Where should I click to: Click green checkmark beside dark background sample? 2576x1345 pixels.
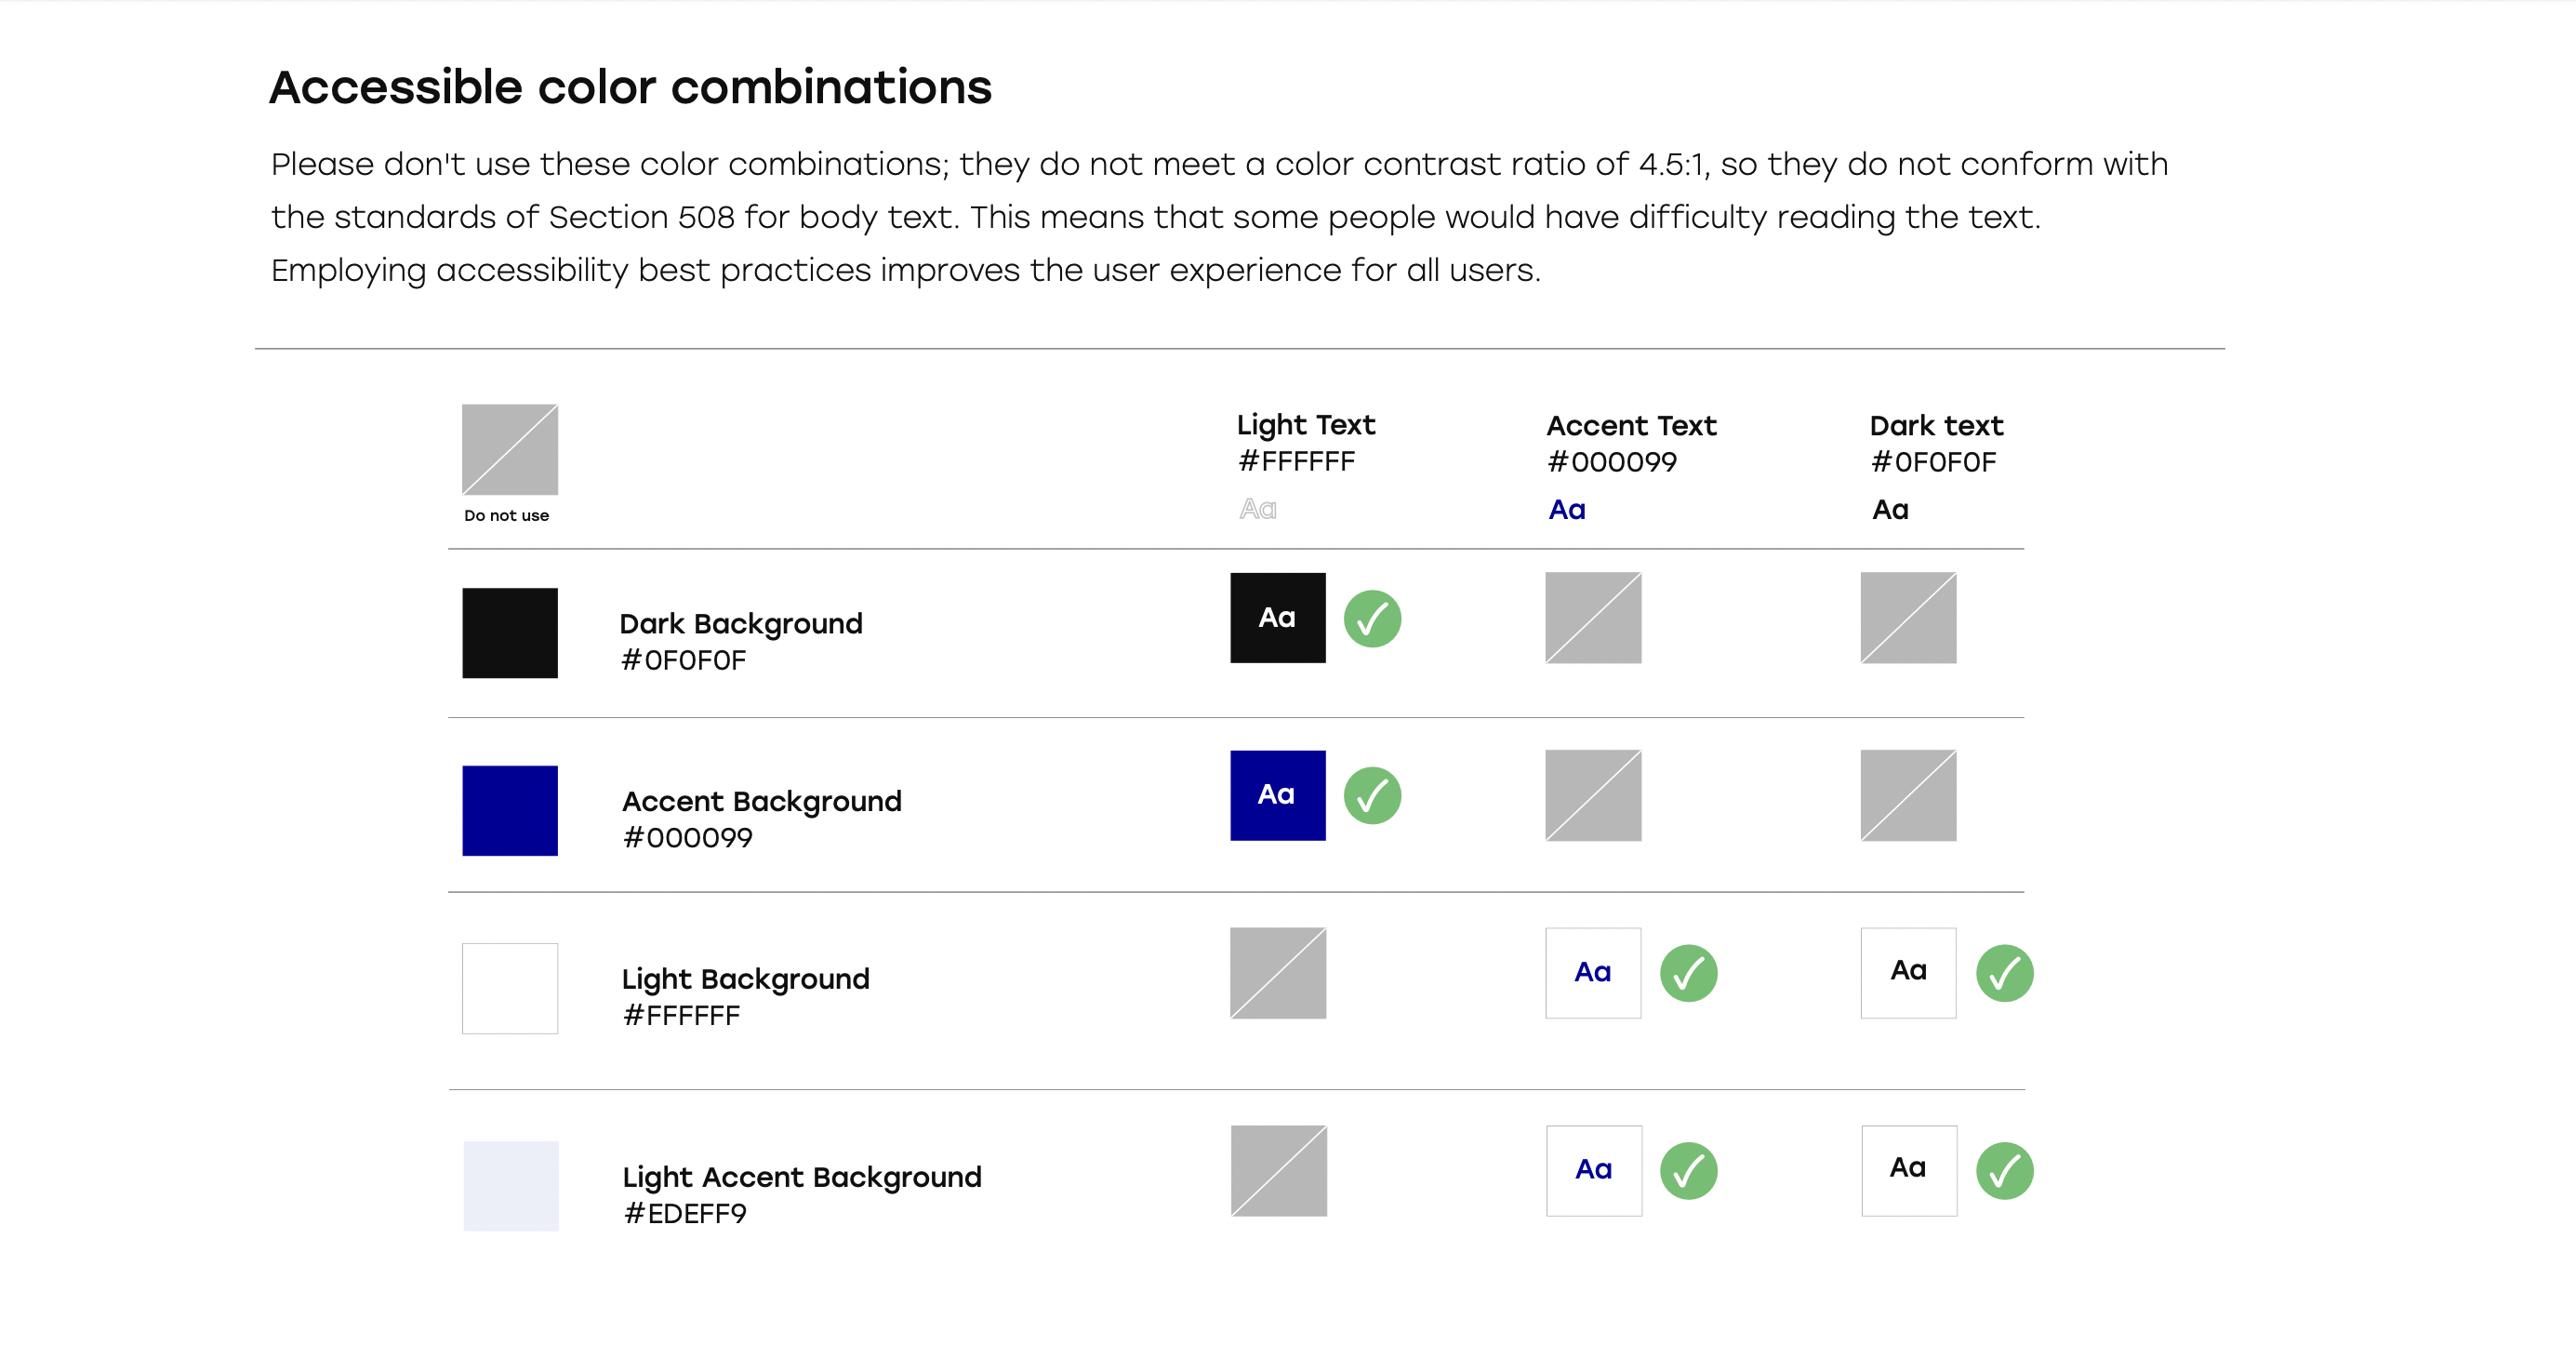coord(1372,618)
